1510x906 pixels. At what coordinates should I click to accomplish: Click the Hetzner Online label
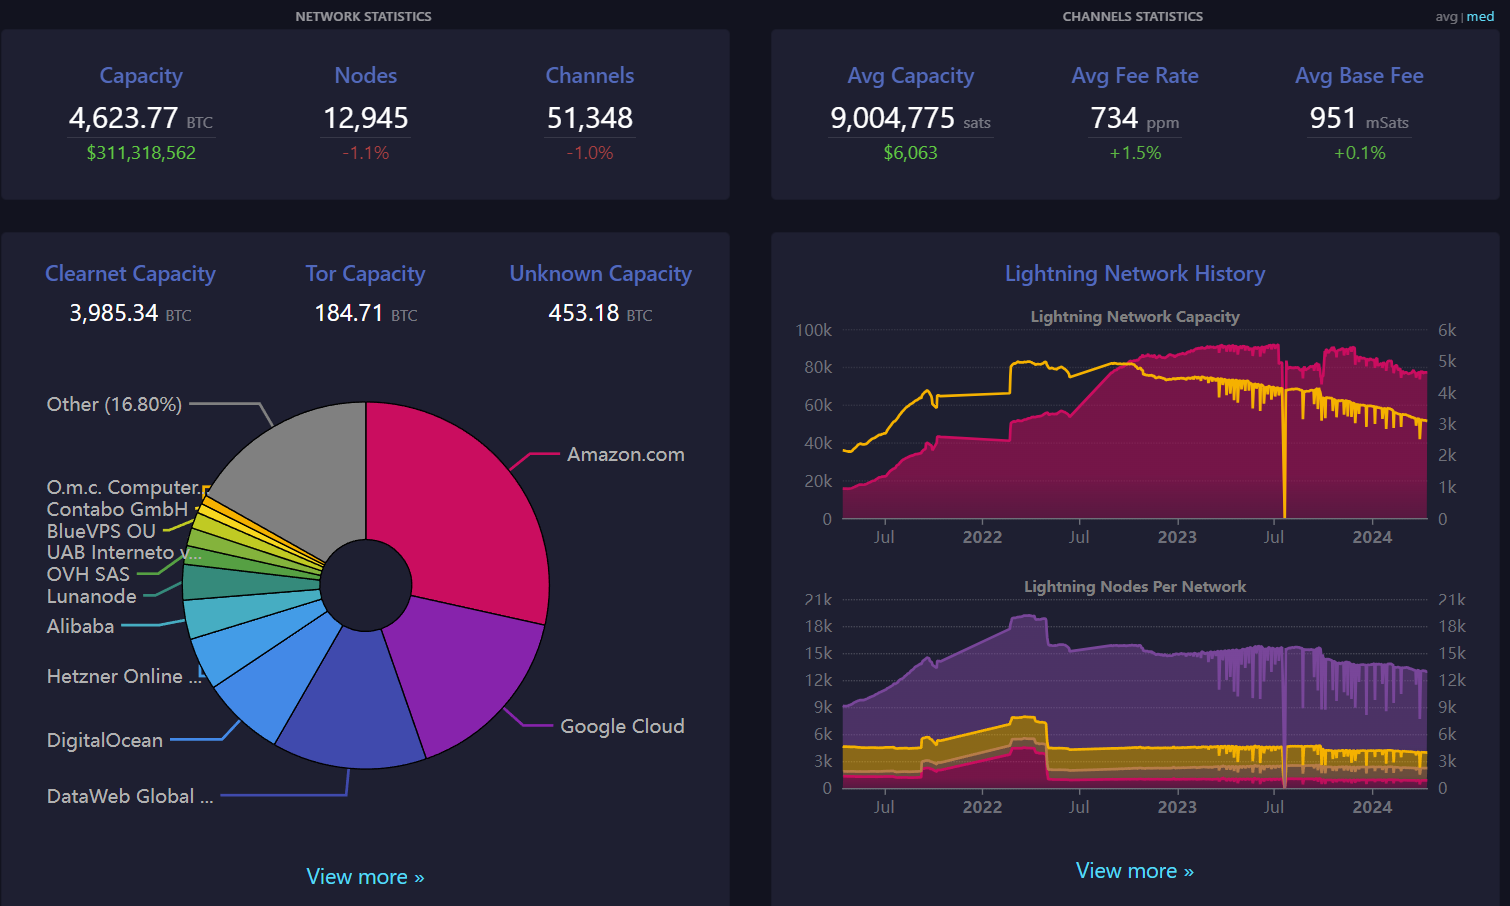pyautogui.click(x=124, y=677)
